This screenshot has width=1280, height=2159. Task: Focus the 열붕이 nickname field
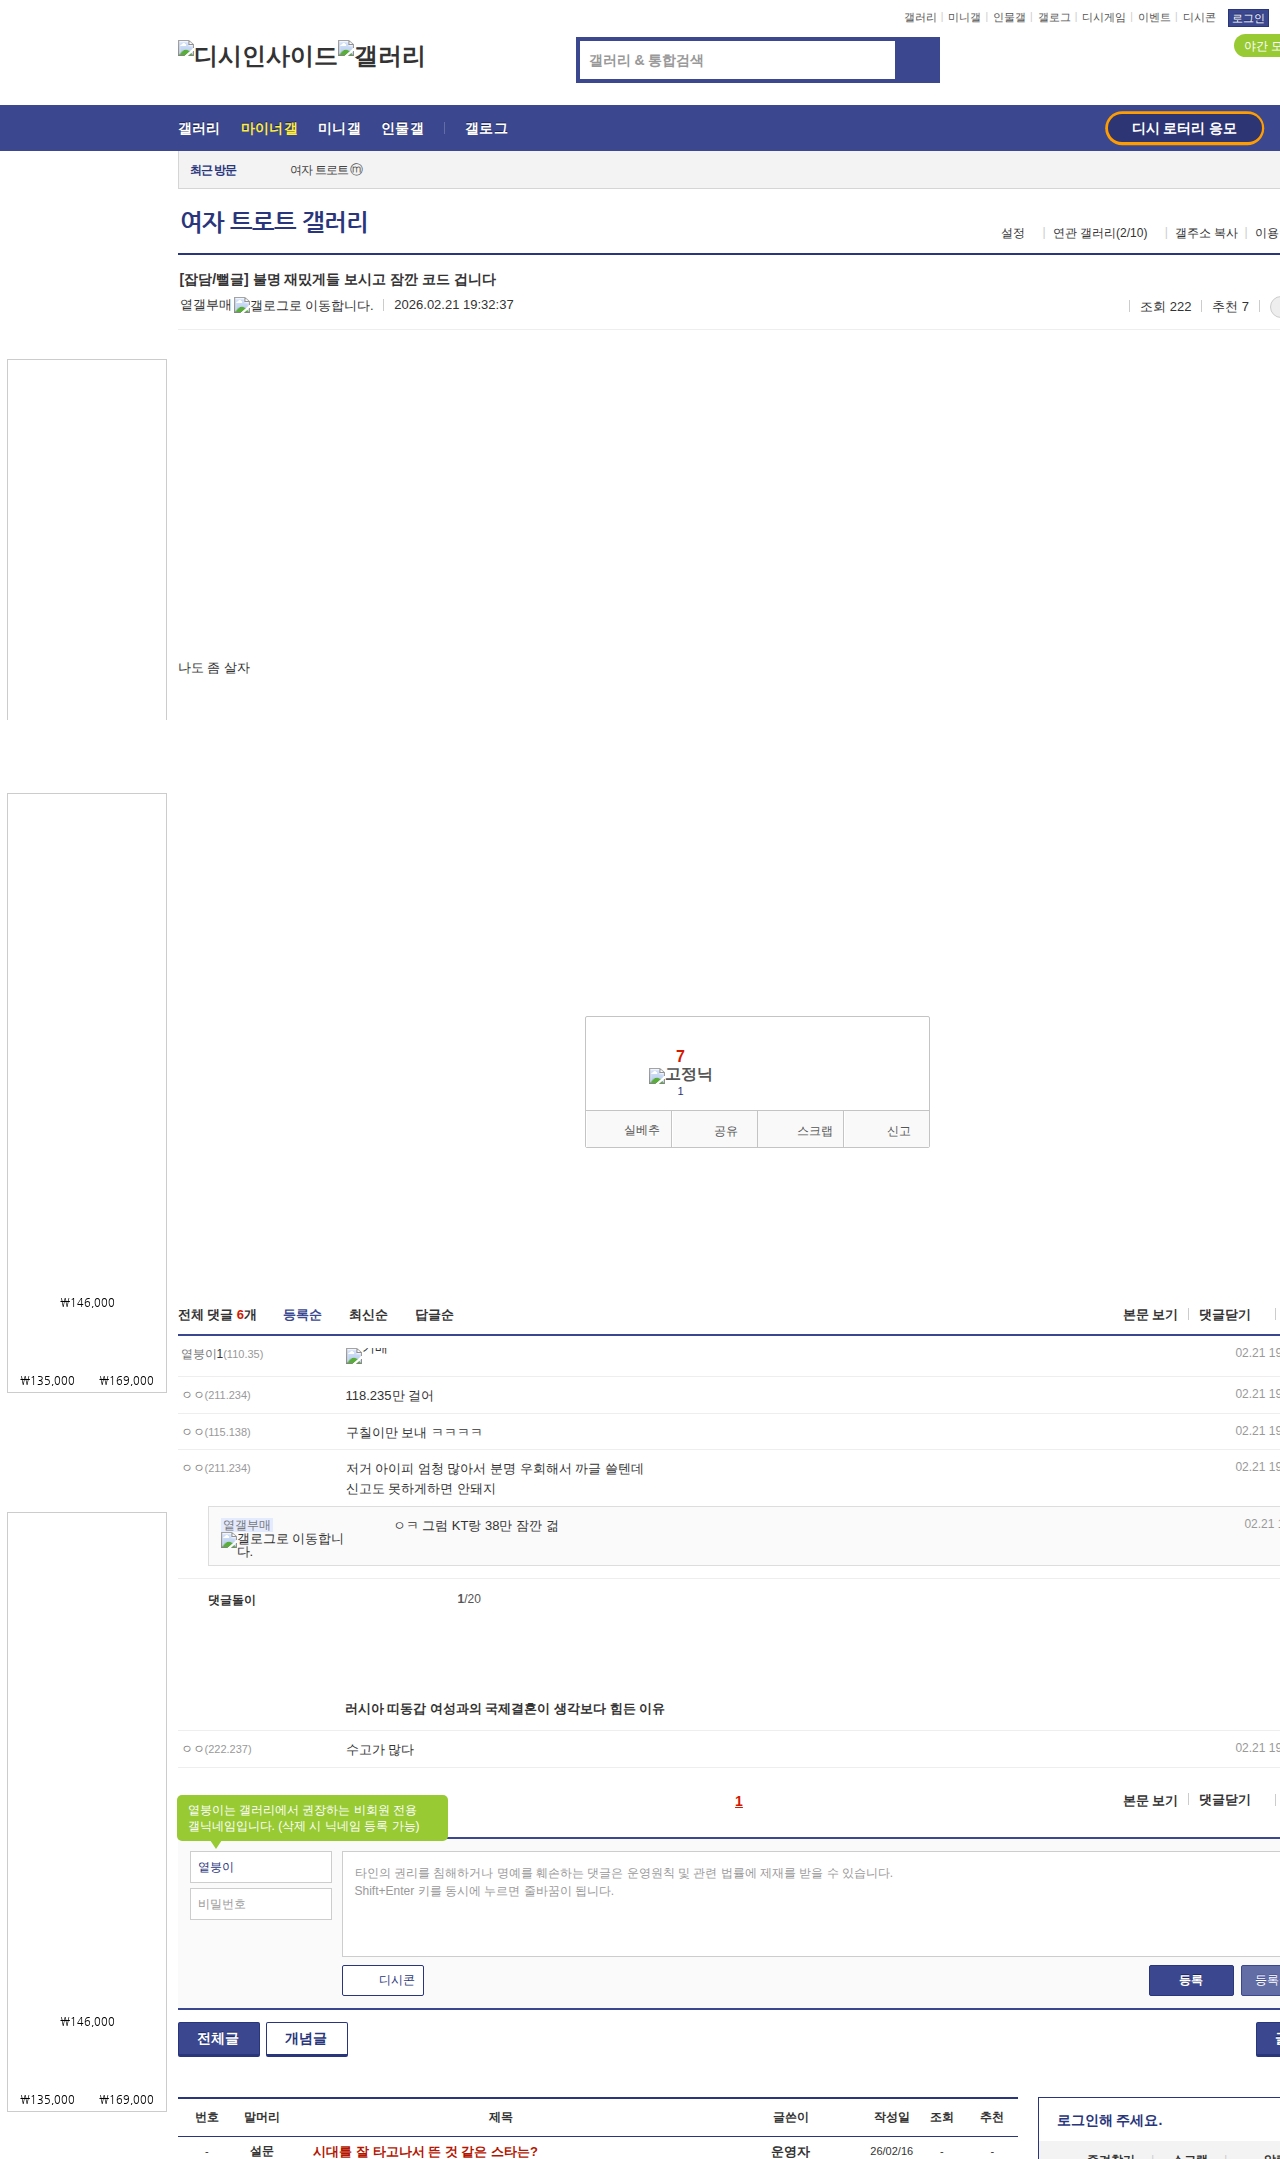coord(261,1867)
